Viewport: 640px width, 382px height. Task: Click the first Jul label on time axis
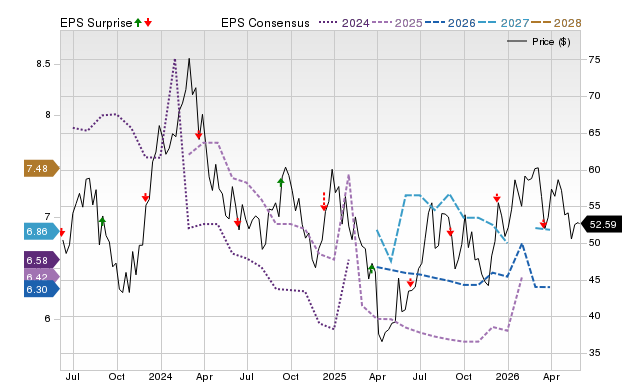click(73, 376)
